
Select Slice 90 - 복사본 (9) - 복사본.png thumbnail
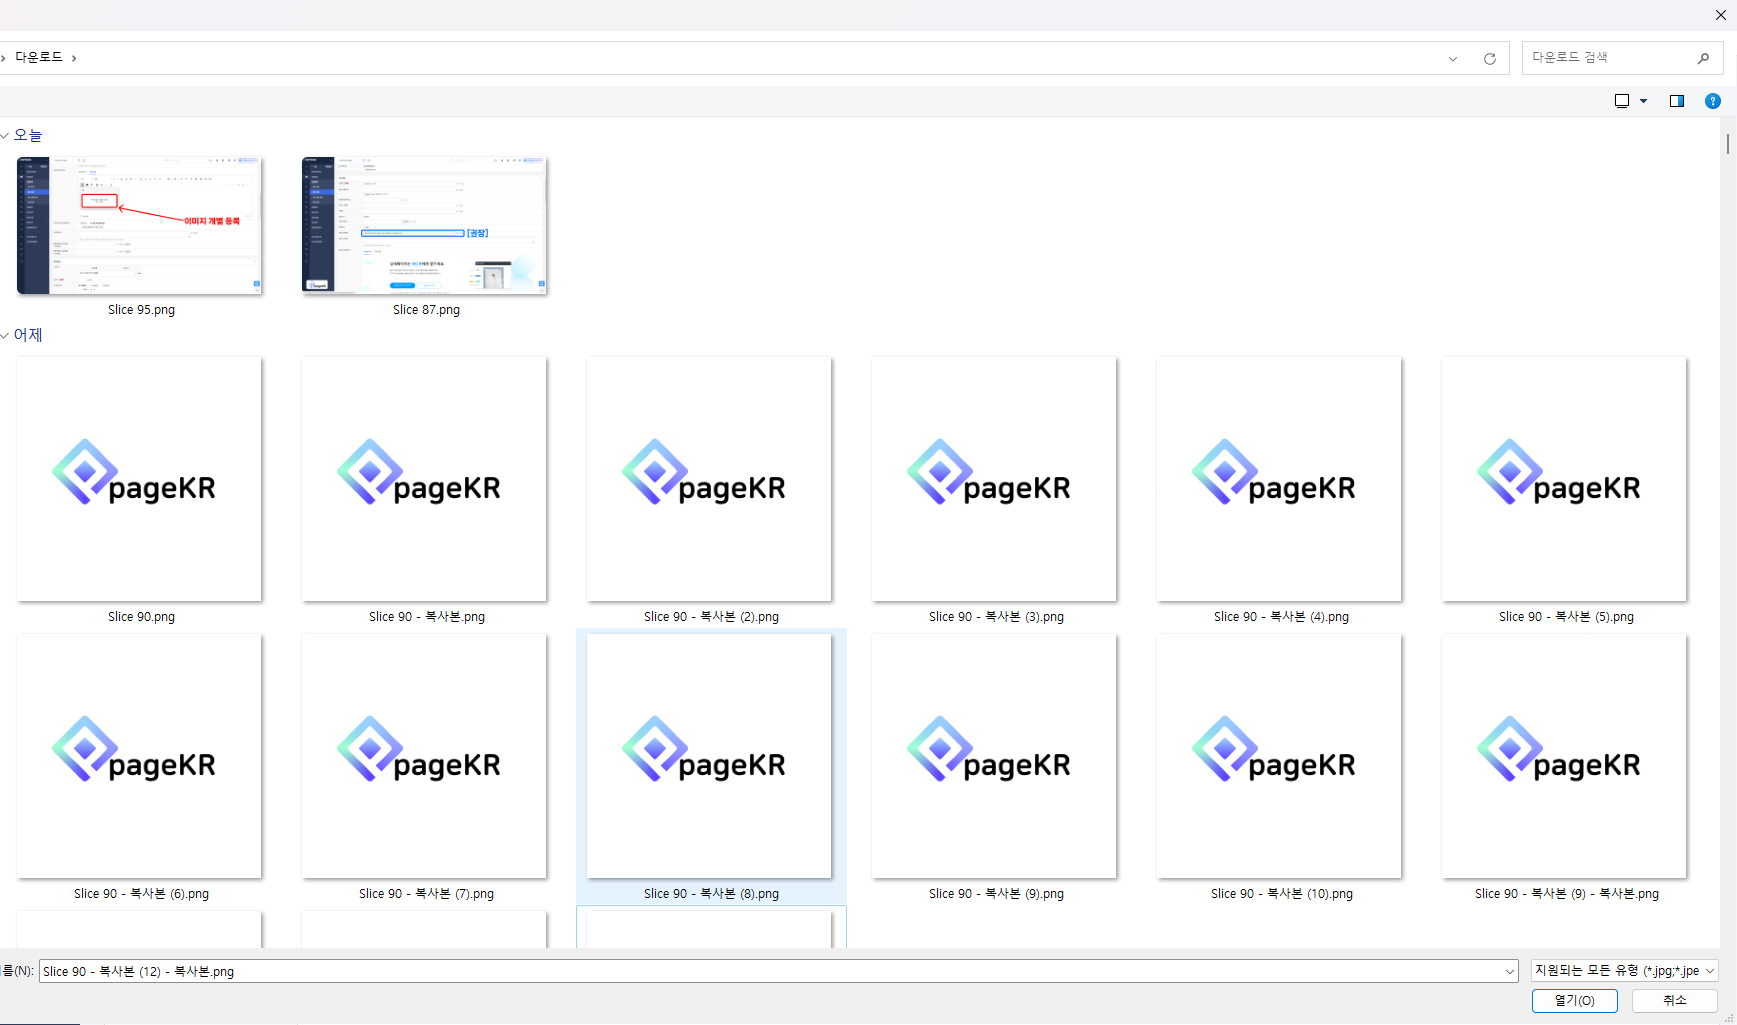click(x=1565, y=756)
